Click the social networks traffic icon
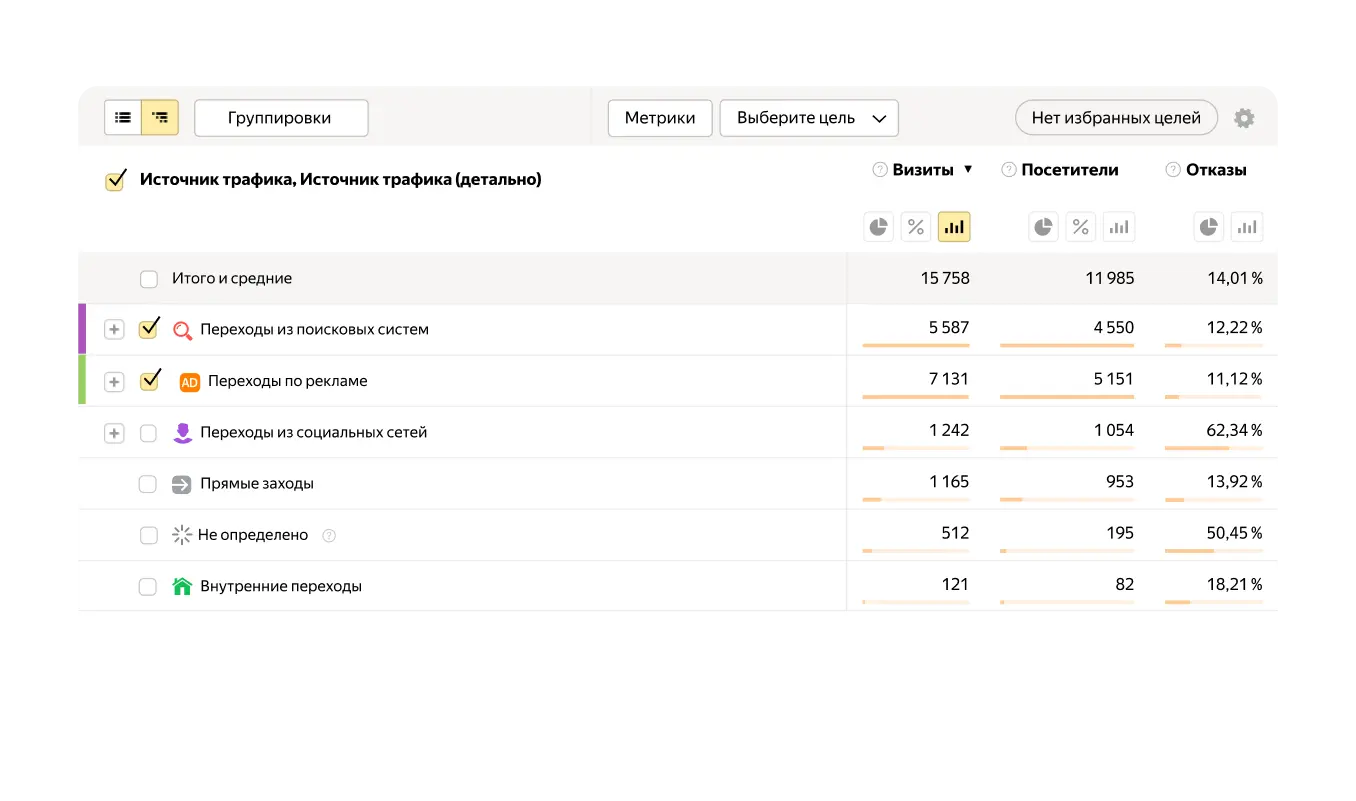 pos(181,432)
